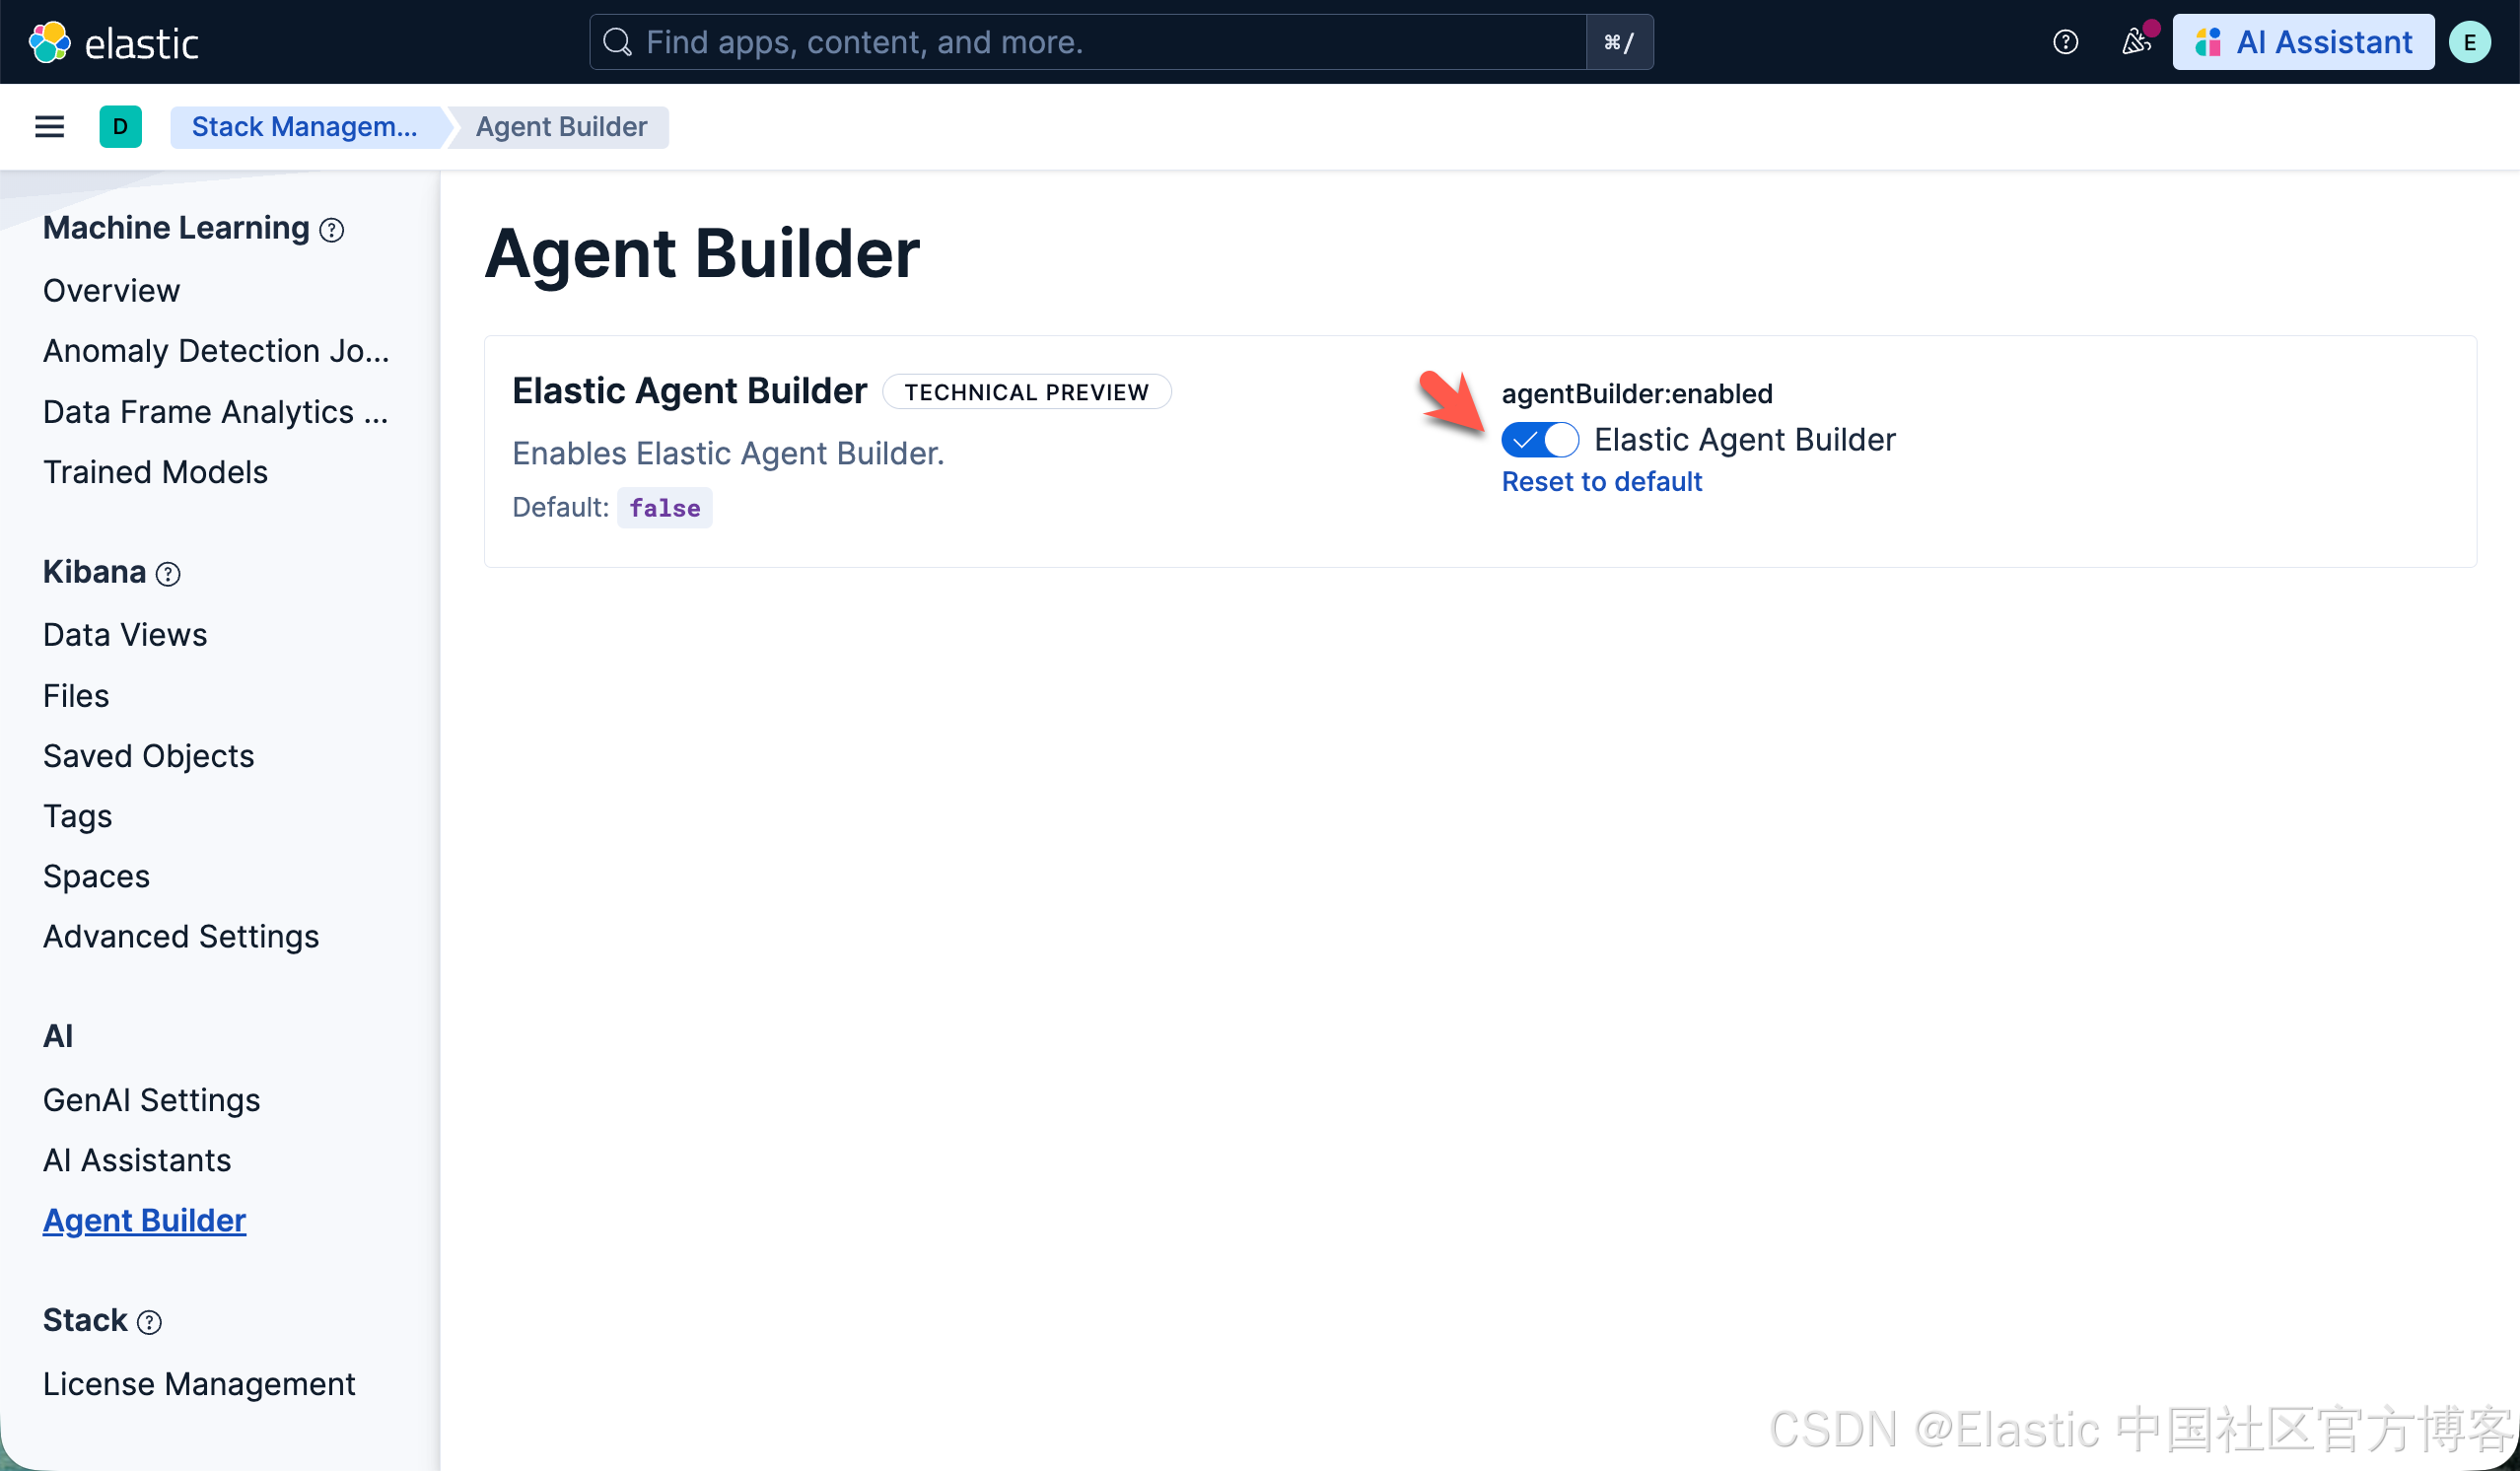This screenshot has width=2520, height=1471.
Task: Open the AI Assistant button
Action: click(2303, 42)
